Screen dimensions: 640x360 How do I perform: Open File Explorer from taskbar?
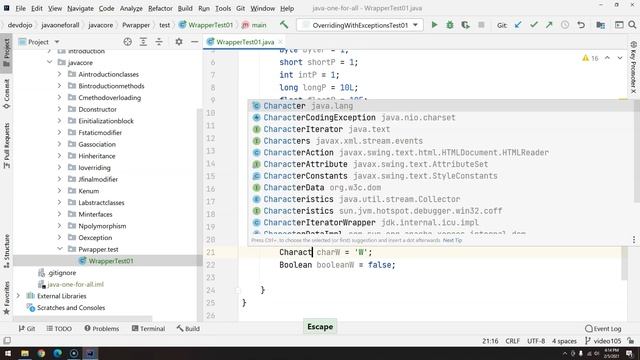pyautogui.click(x=24, y=353)
